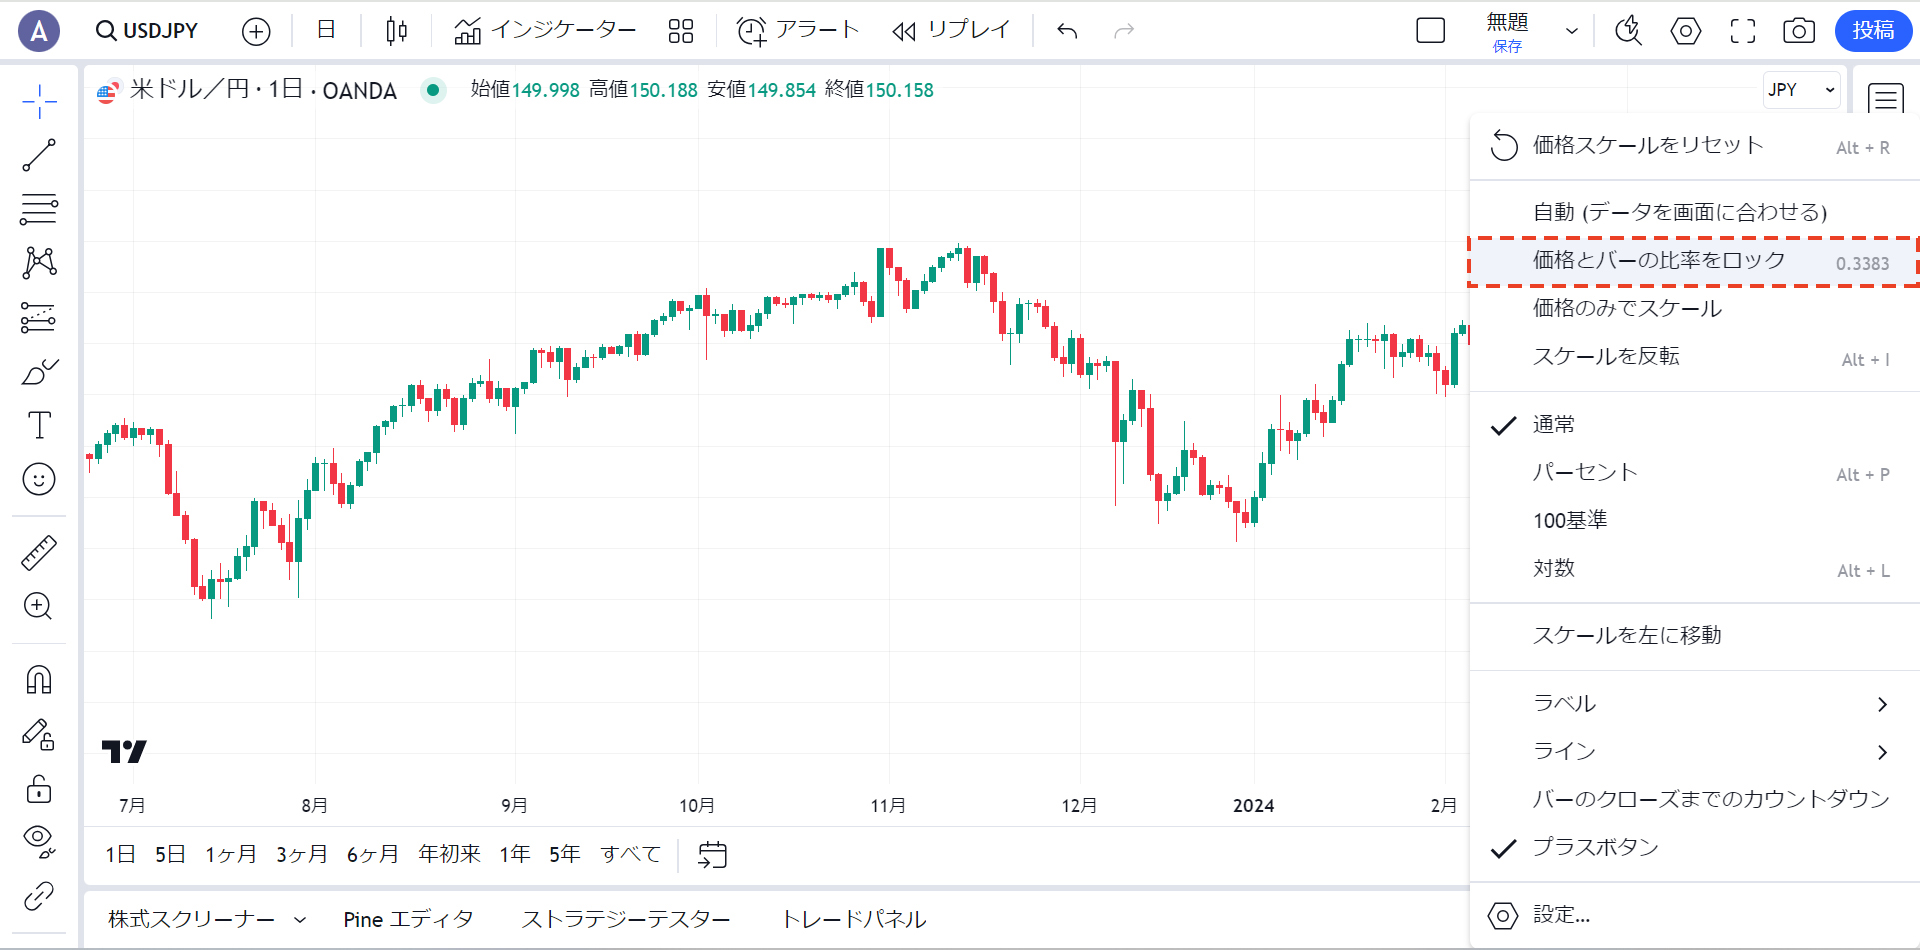Click the 投稿 publish button
1920x950 pixels.
point(1873,31)
